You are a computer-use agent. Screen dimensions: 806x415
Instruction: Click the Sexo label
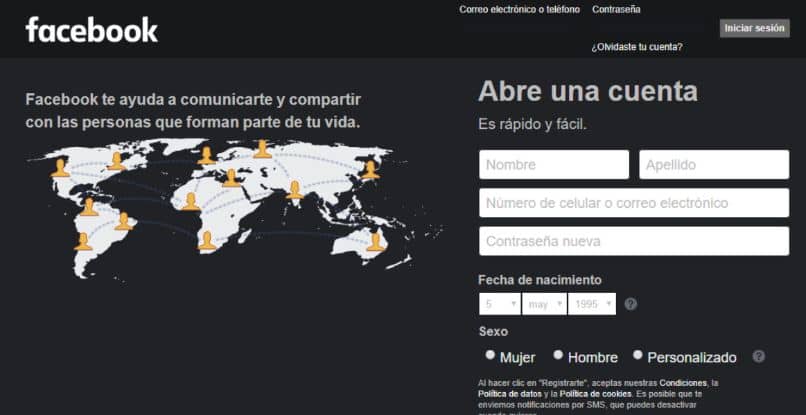[493, 332]
